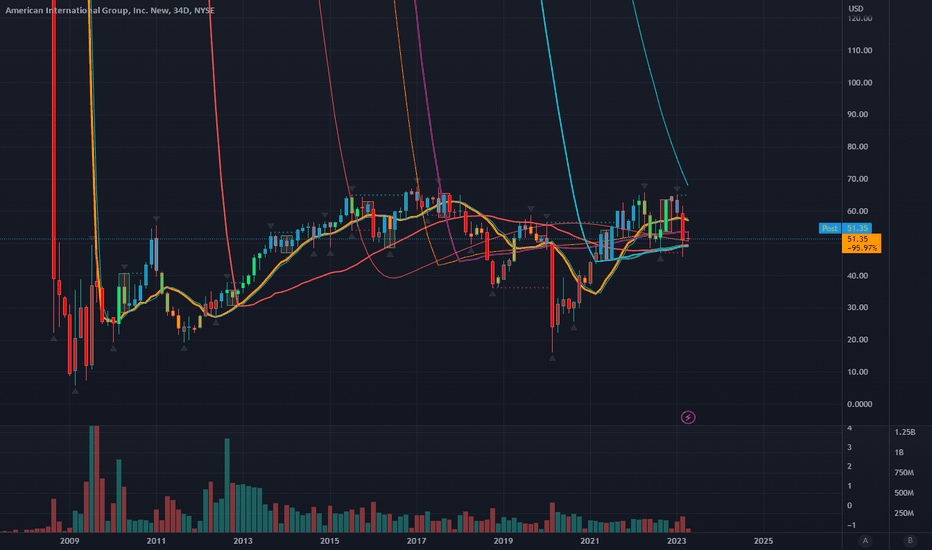Click the 60.00 price axis label

(x=857, y=211)
